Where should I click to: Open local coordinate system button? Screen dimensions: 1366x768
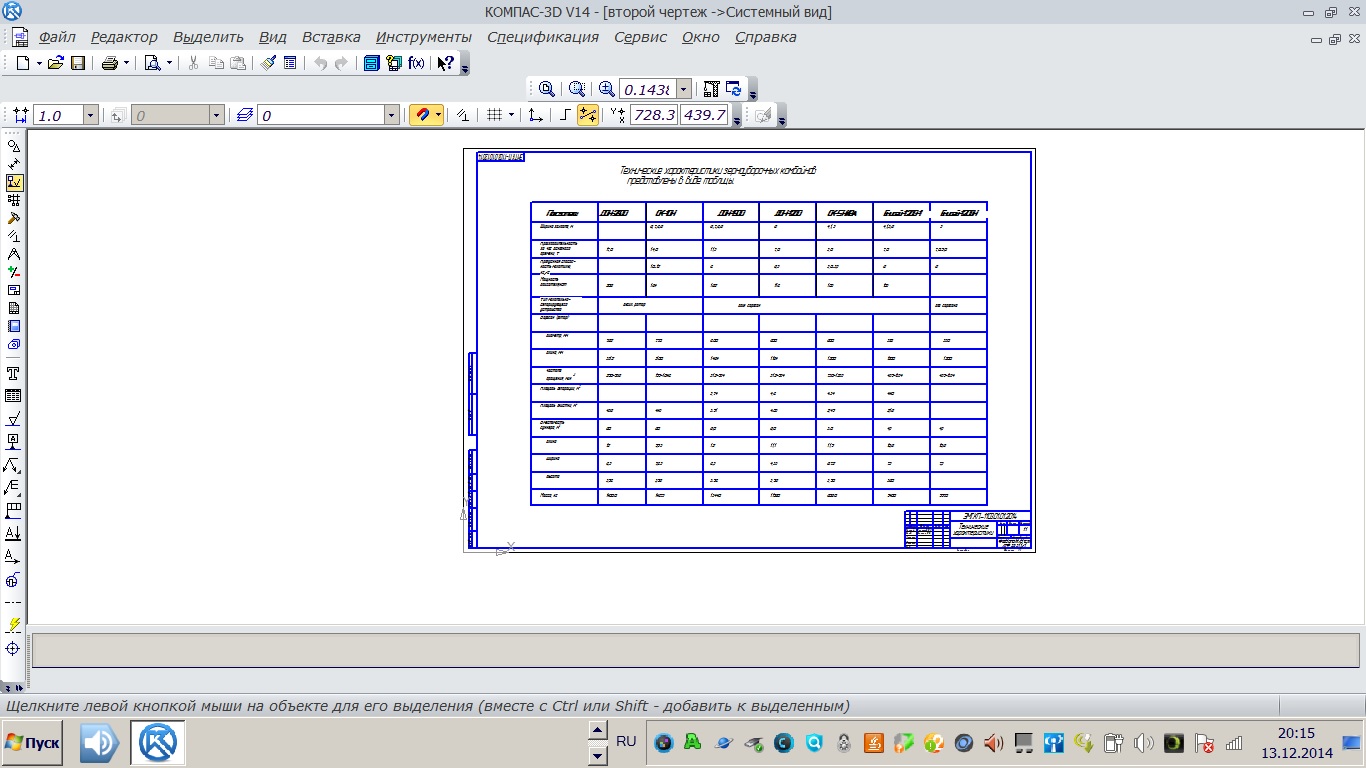[x=536, y=115]
